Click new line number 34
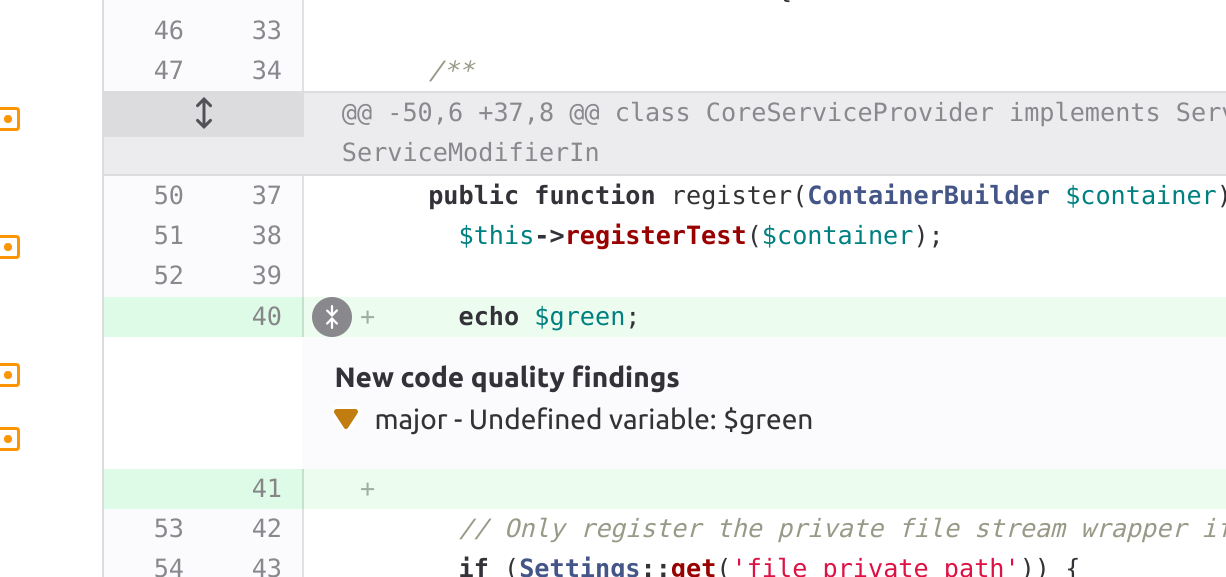 tap(266, 70)
